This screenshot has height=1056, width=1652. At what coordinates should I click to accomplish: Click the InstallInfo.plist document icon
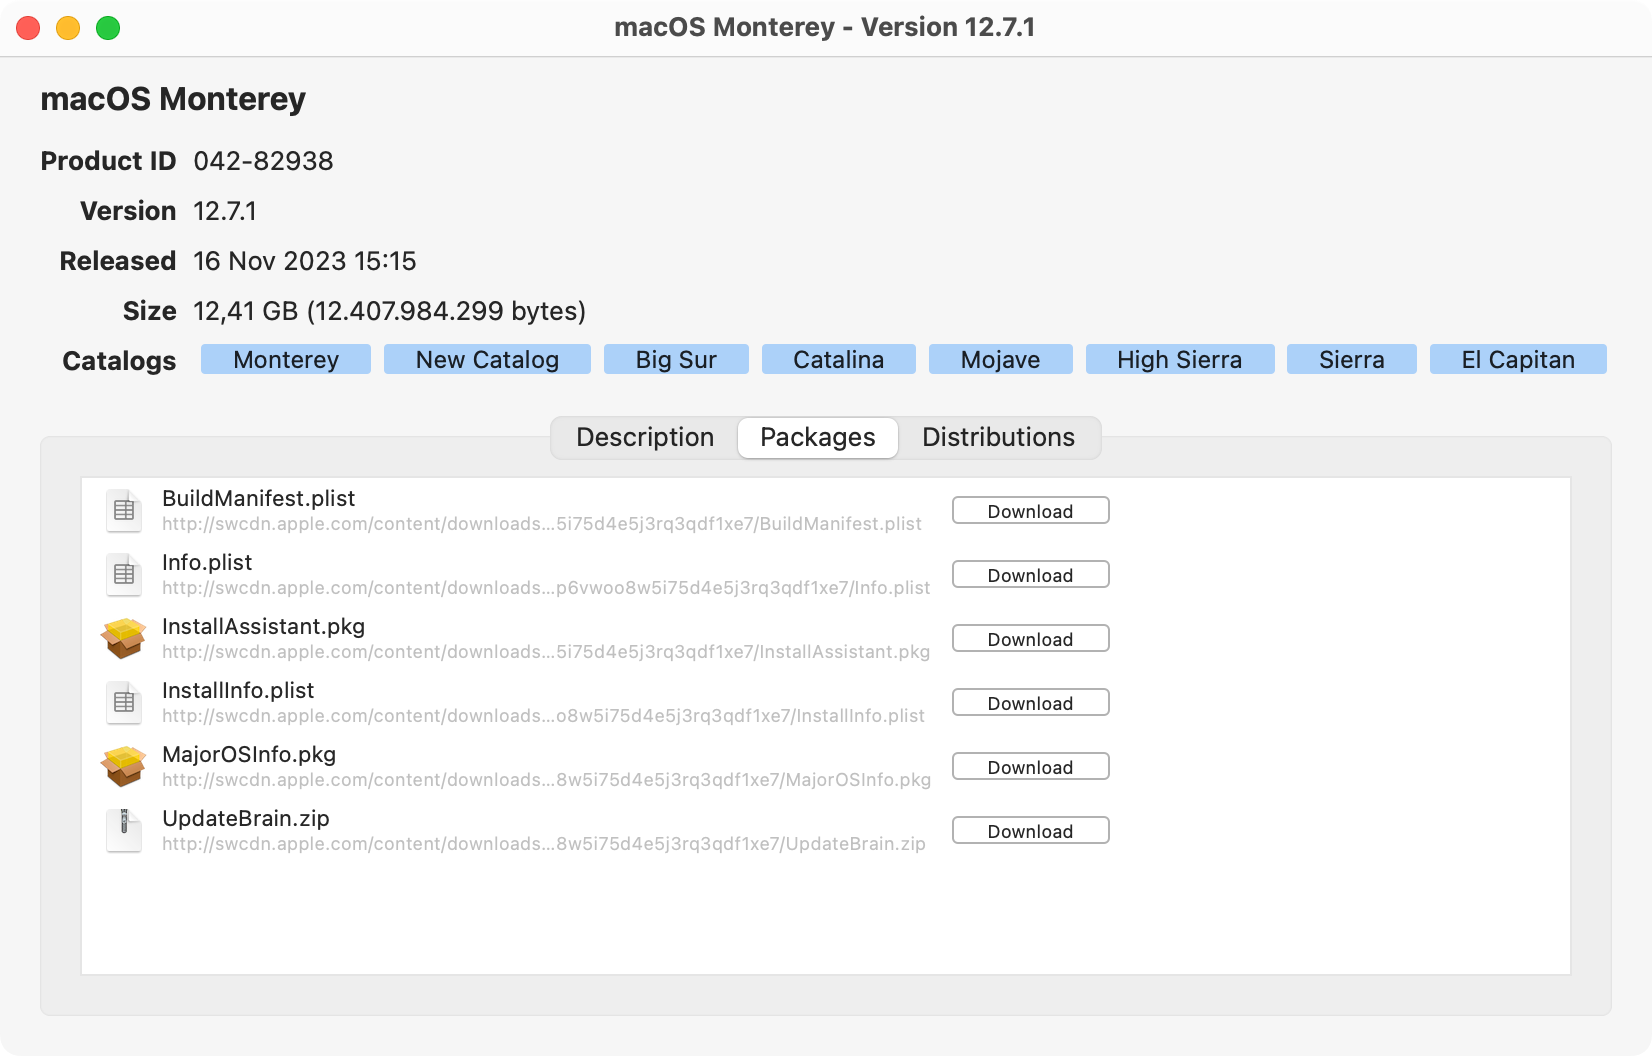[124, 702]
